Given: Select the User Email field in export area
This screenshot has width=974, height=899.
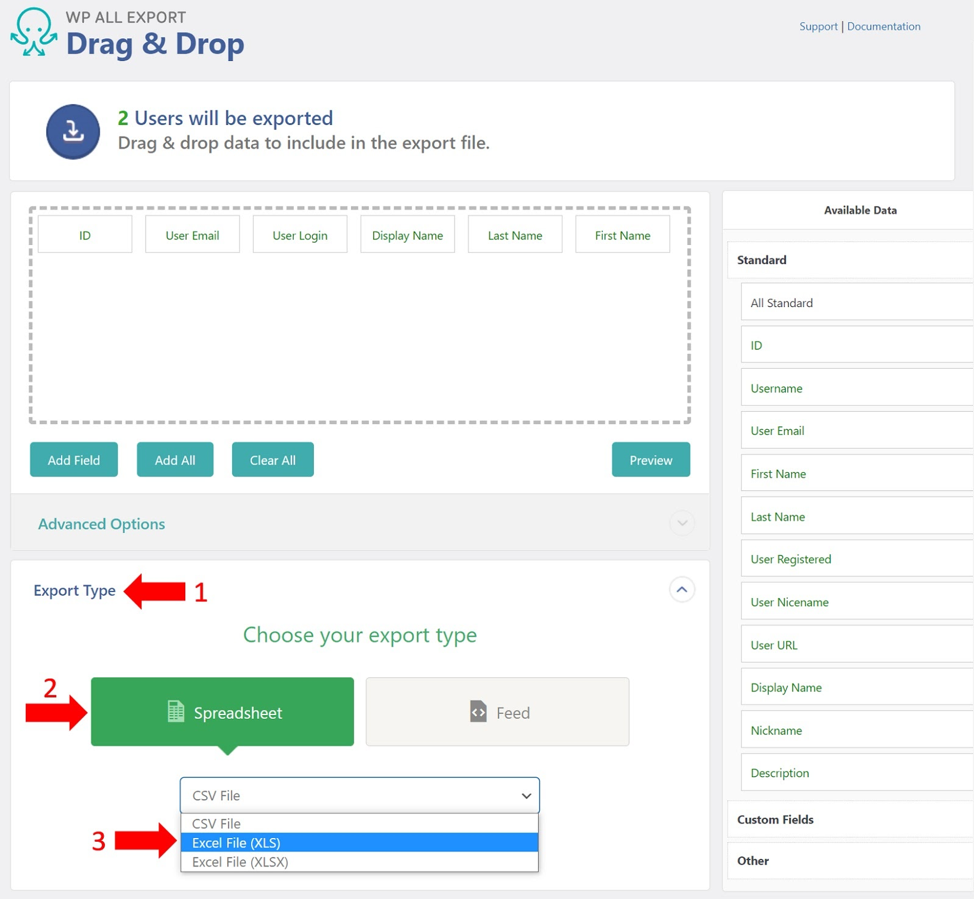Looking at the screenshot, I should (x=193, y=235).
